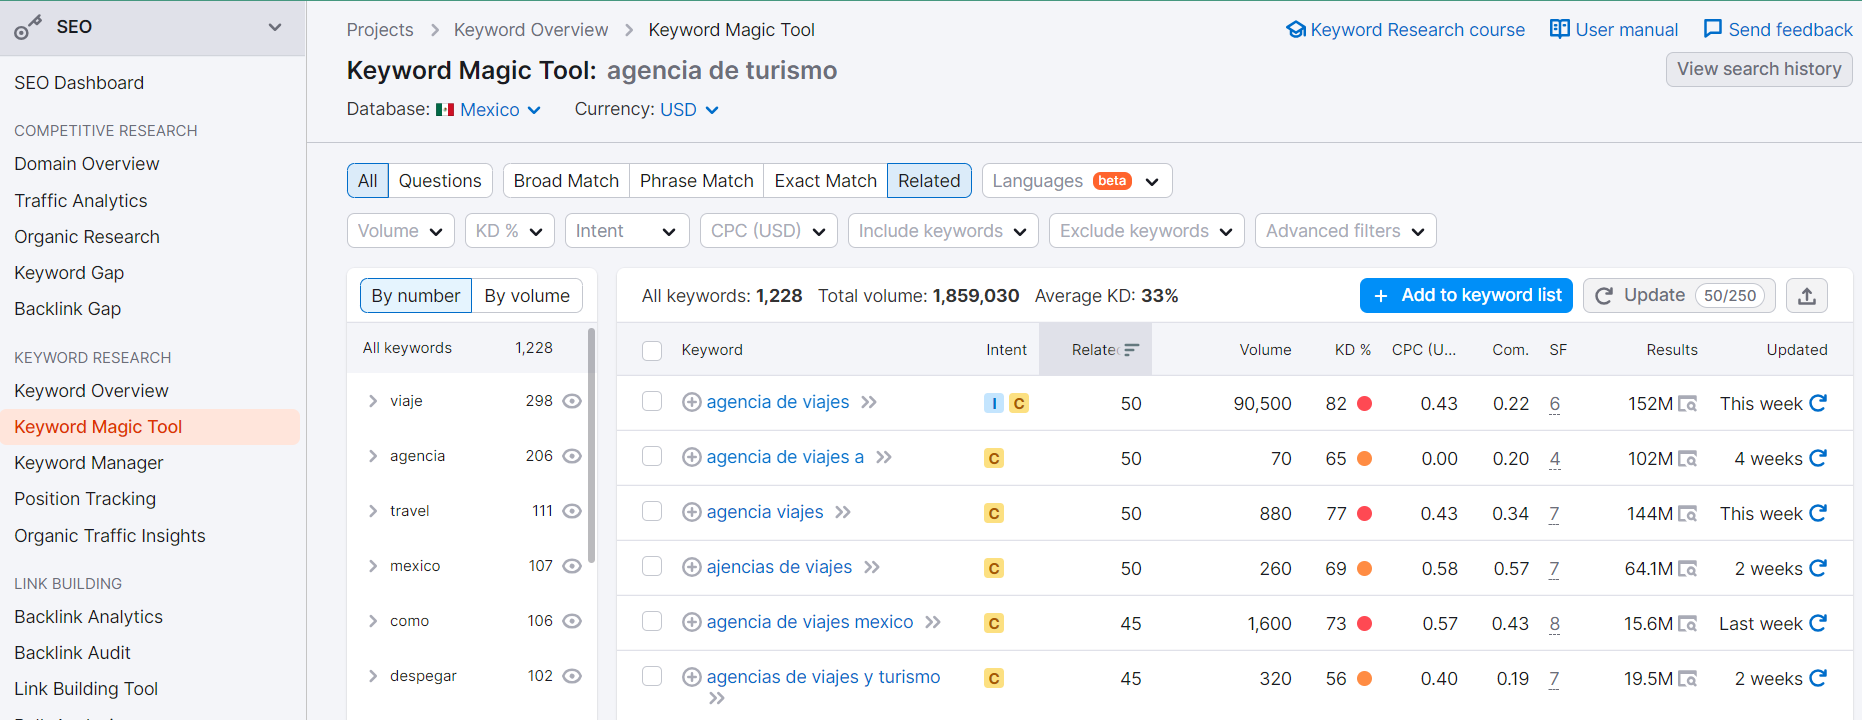View SERP for 102M results row
This screenshot has width=1862, height=720.
pos(1687,459)
